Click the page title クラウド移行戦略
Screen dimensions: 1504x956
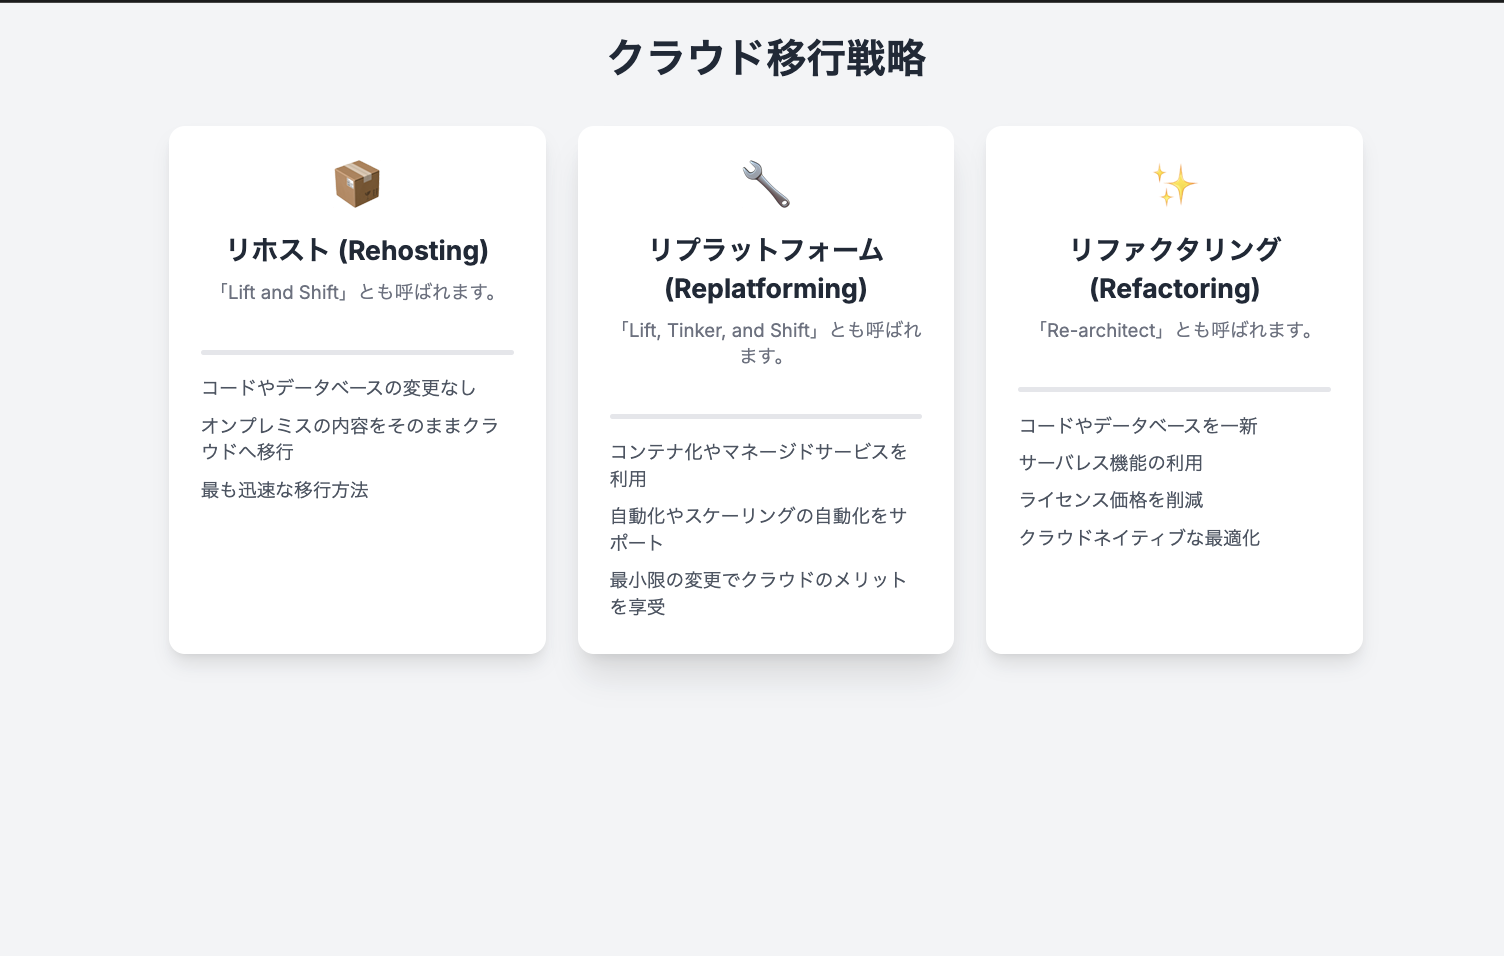tap(766, 58)
